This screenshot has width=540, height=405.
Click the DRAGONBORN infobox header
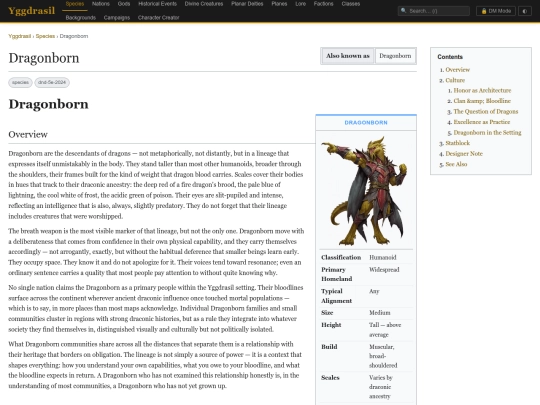click(x=366, y=123)
